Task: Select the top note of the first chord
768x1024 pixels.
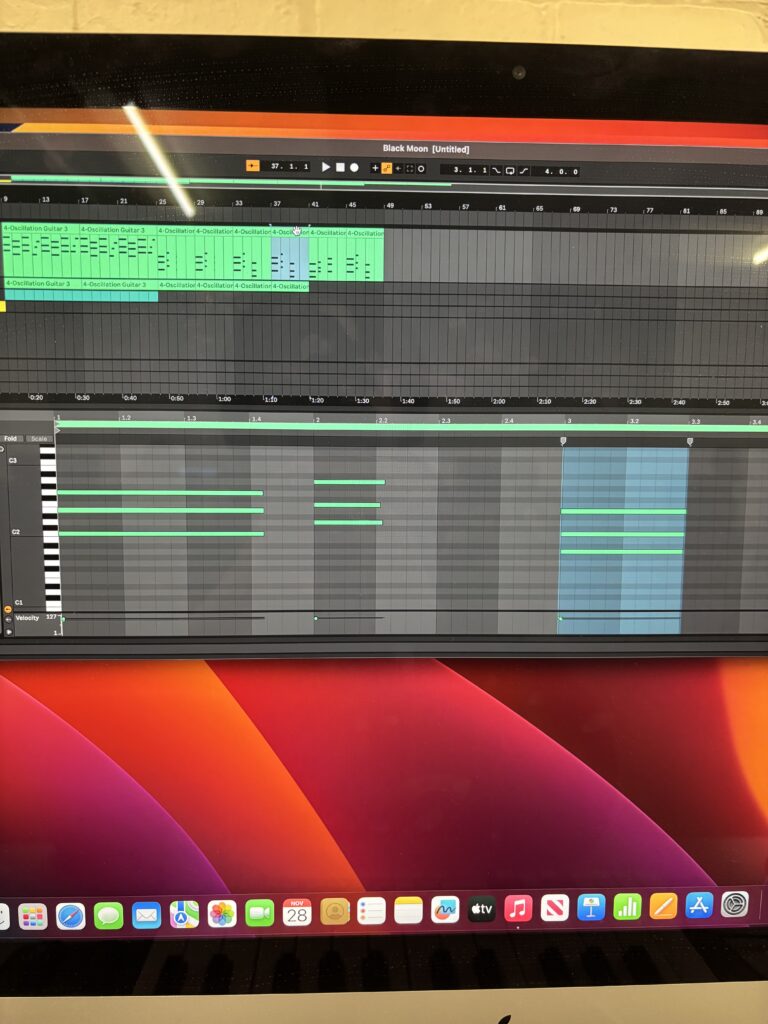Action: coord(160,492)
